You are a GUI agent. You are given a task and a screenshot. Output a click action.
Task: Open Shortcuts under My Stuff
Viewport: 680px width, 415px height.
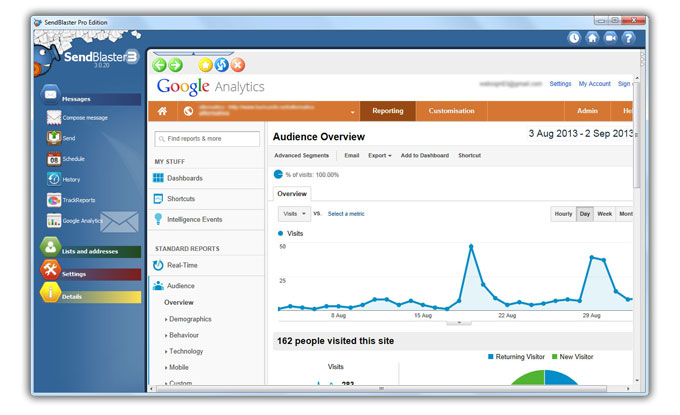click(x=174, y=199)
